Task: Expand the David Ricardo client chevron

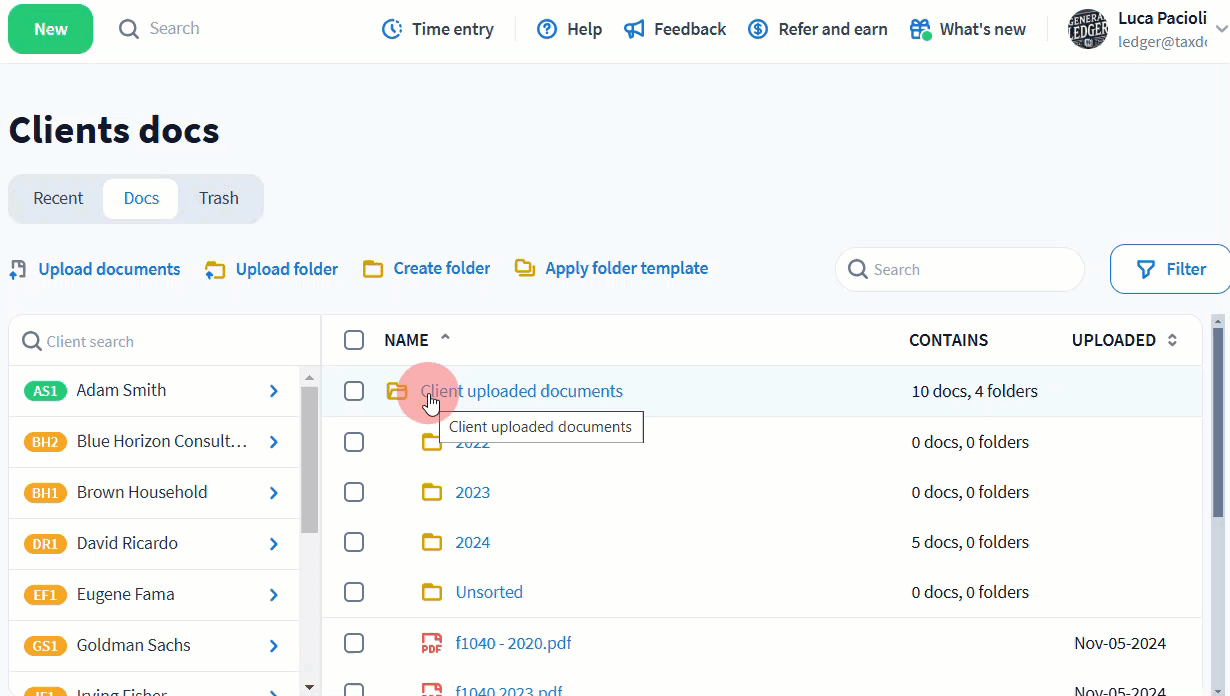Action: point(274,544)
